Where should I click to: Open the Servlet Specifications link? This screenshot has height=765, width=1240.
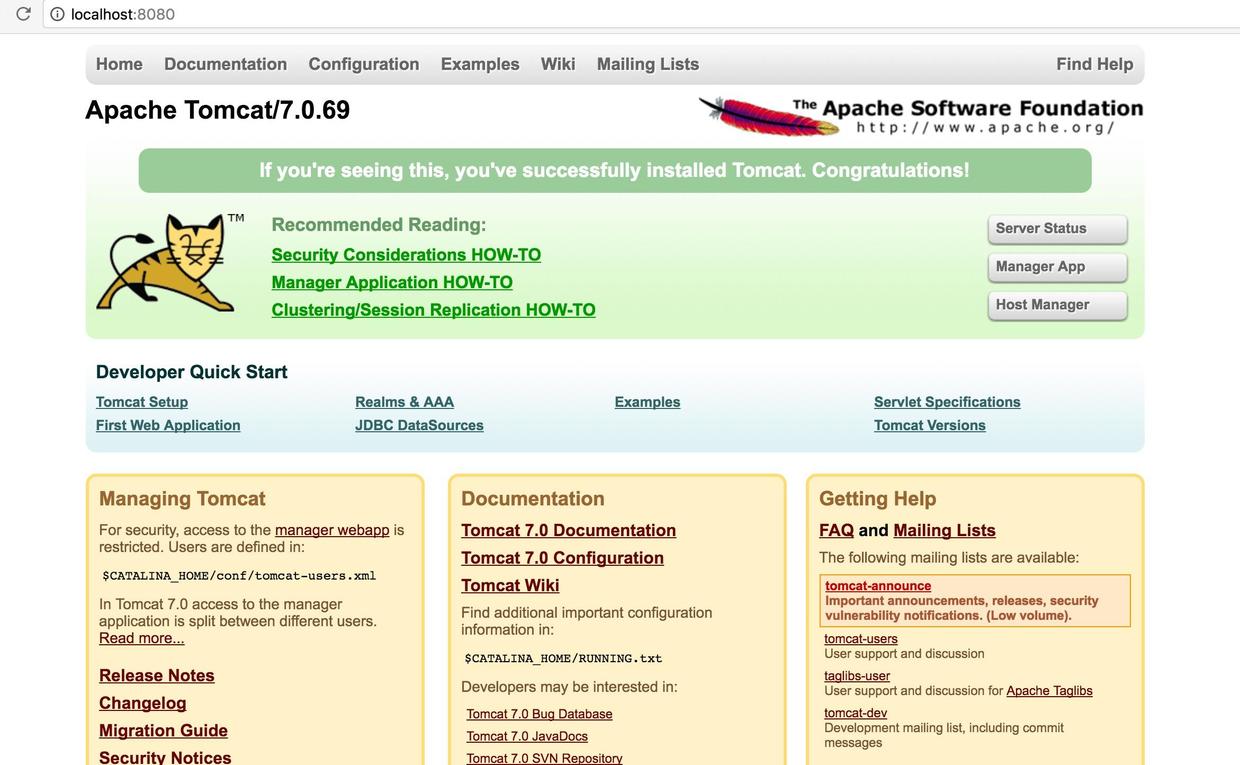coord(947,402)
